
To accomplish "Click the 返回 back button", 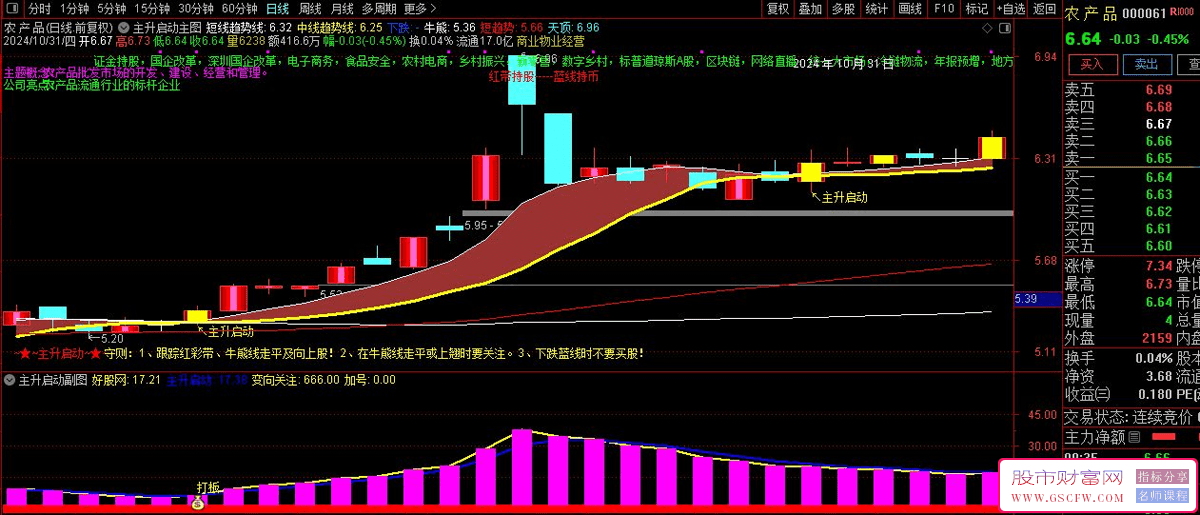I will [1044, 9].
